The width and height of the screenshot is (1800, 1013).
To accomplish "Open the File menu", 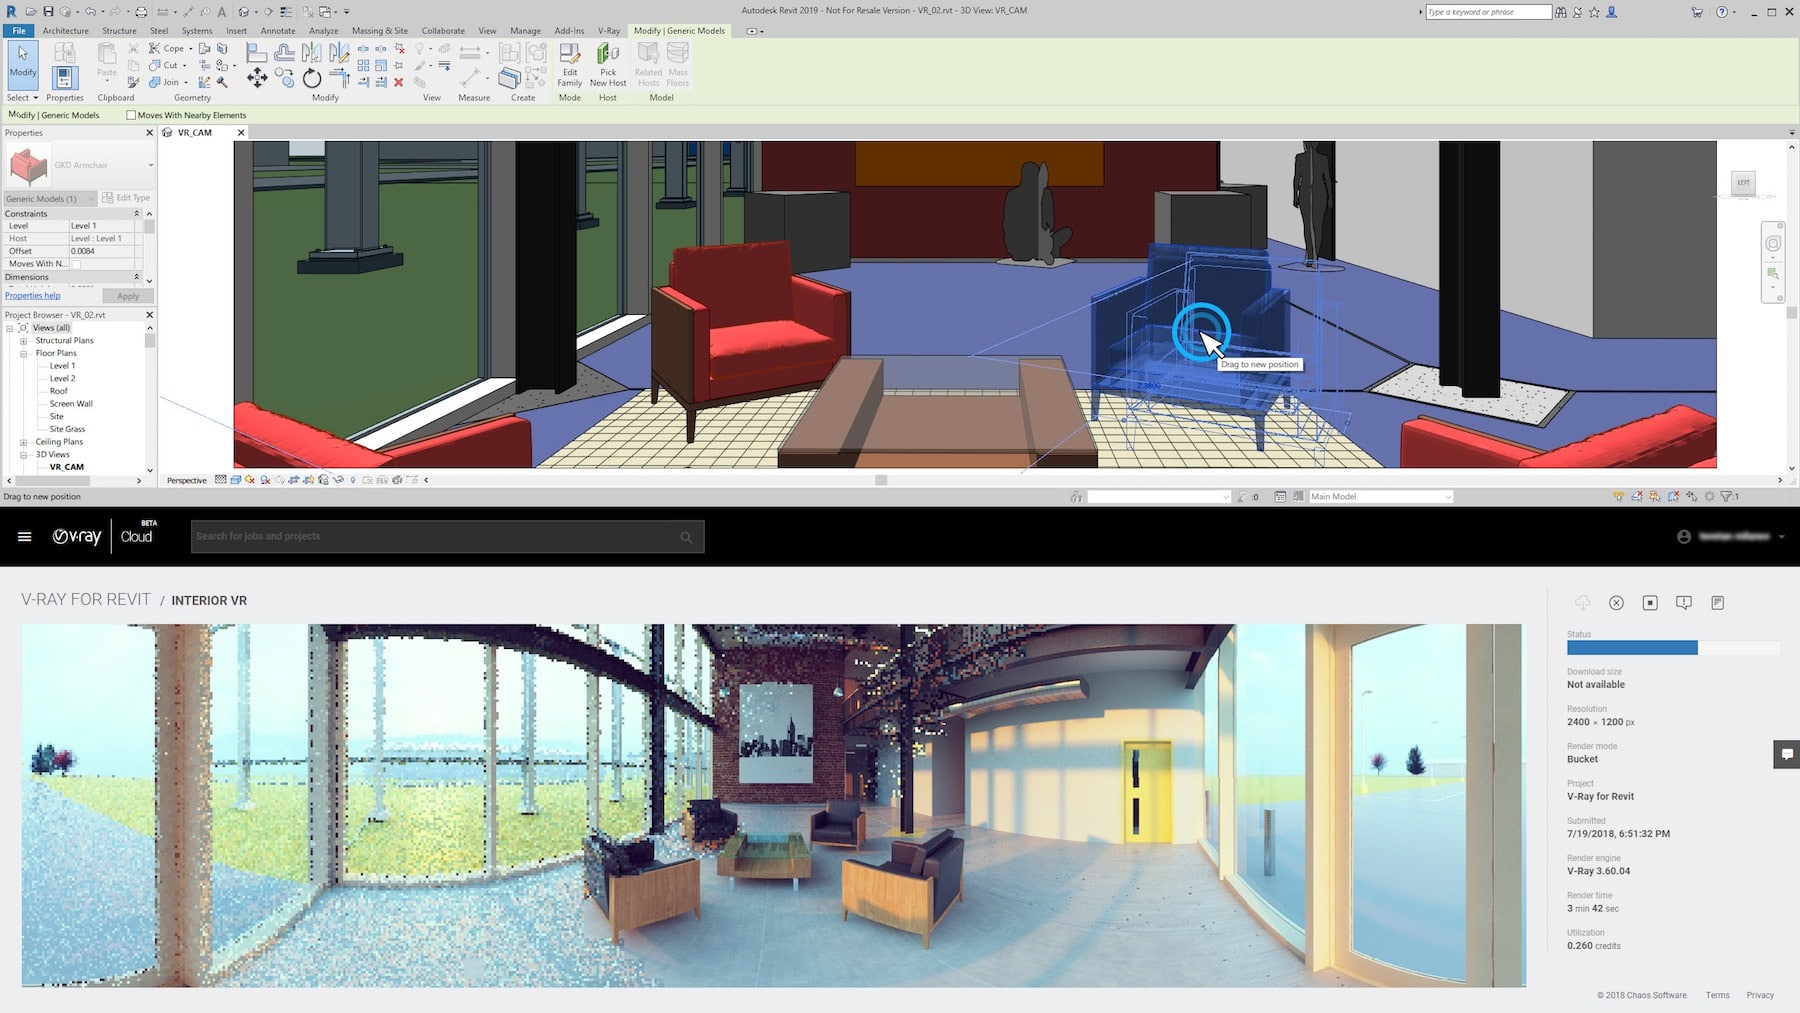I will [19, 31].
